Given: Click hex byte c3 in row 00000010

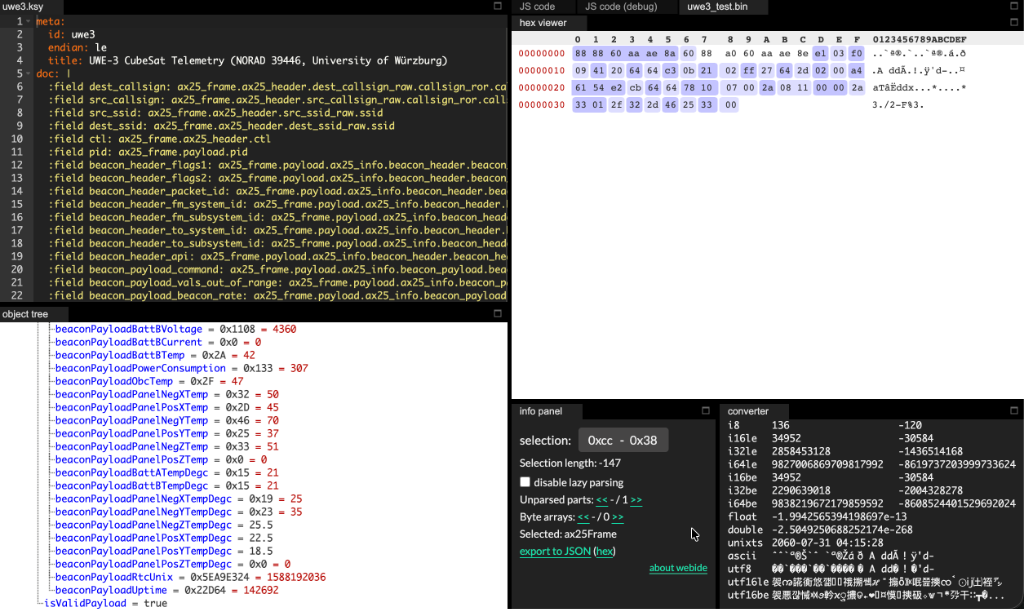Looking at the screenshot, I should (670, 70).
